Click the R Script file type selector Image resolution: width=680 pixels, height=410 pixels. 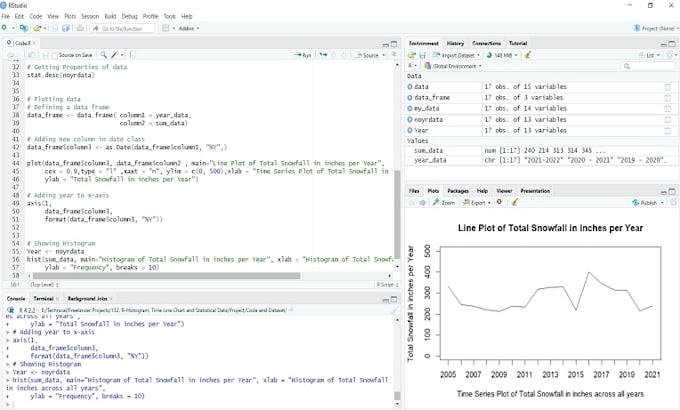(387, 285)
